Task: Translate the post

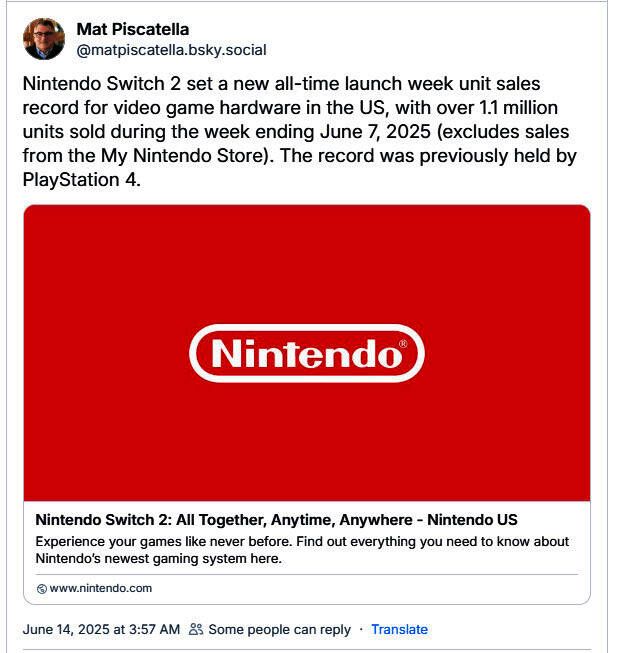Action: point(399,629)
